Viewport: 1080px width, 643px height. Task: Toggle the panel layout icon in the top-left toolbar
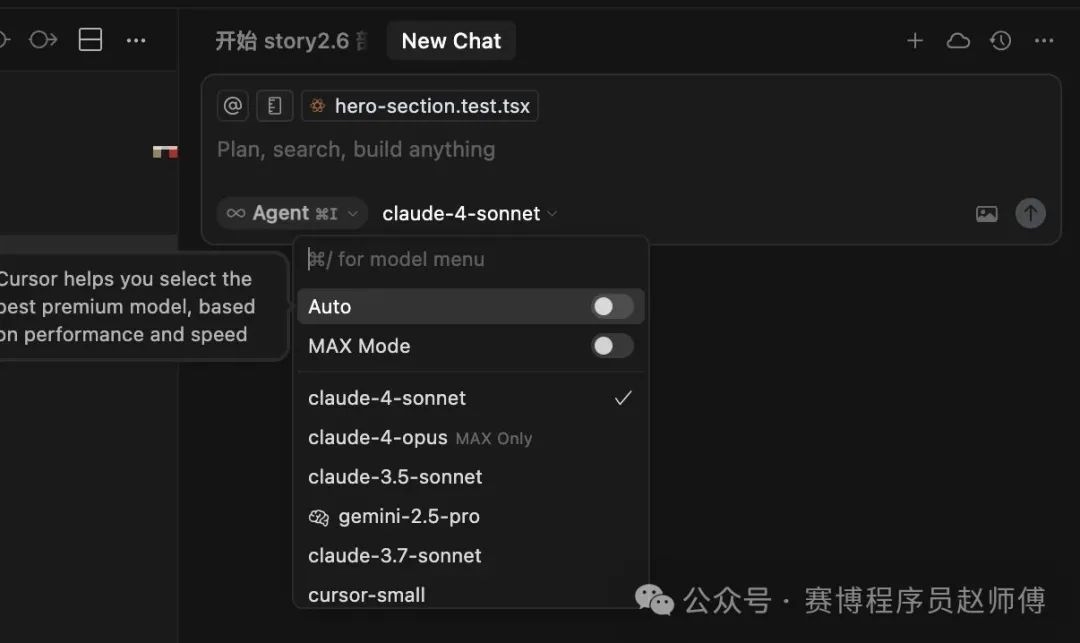point(90,40)
